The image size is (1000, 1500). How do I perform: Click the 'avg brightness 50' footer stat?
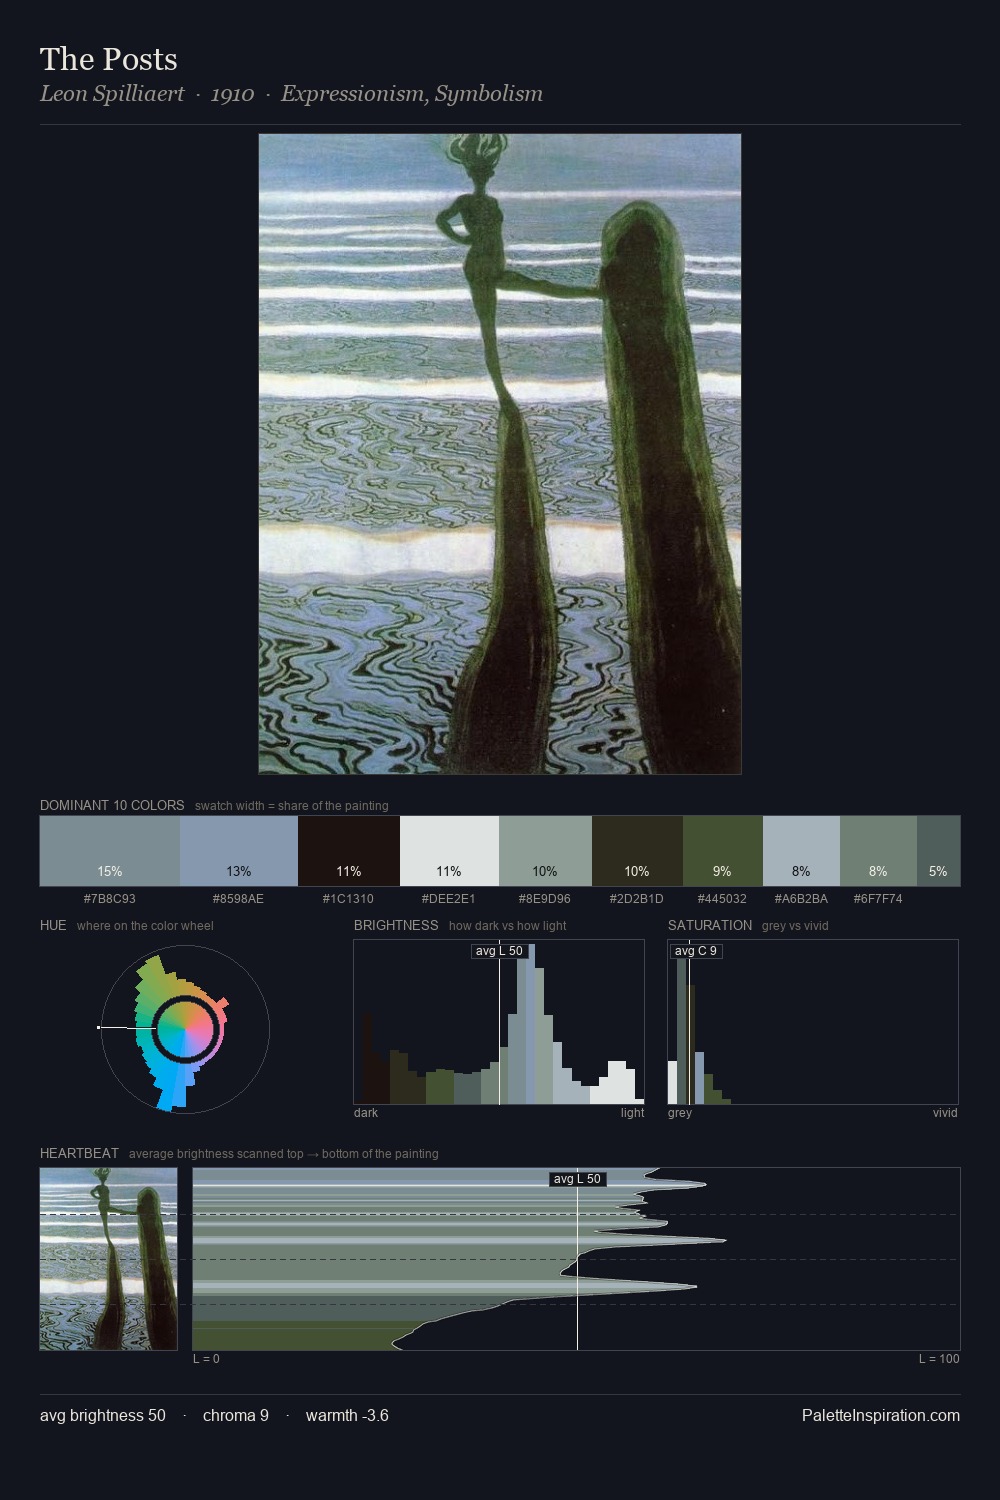pyautogui.click(x=103, y=1415)
